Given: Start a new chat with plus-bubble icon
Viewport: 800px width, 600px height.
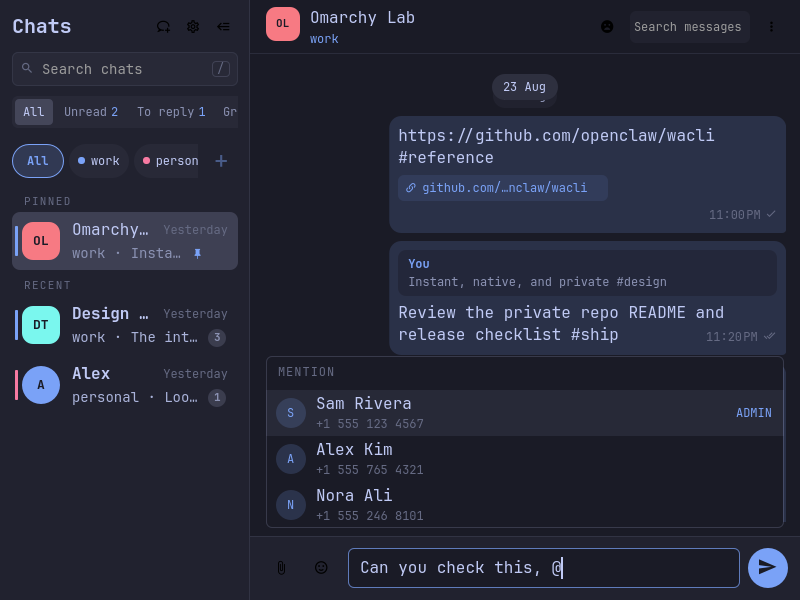Looking at the screenshot, I should (163, 27).
